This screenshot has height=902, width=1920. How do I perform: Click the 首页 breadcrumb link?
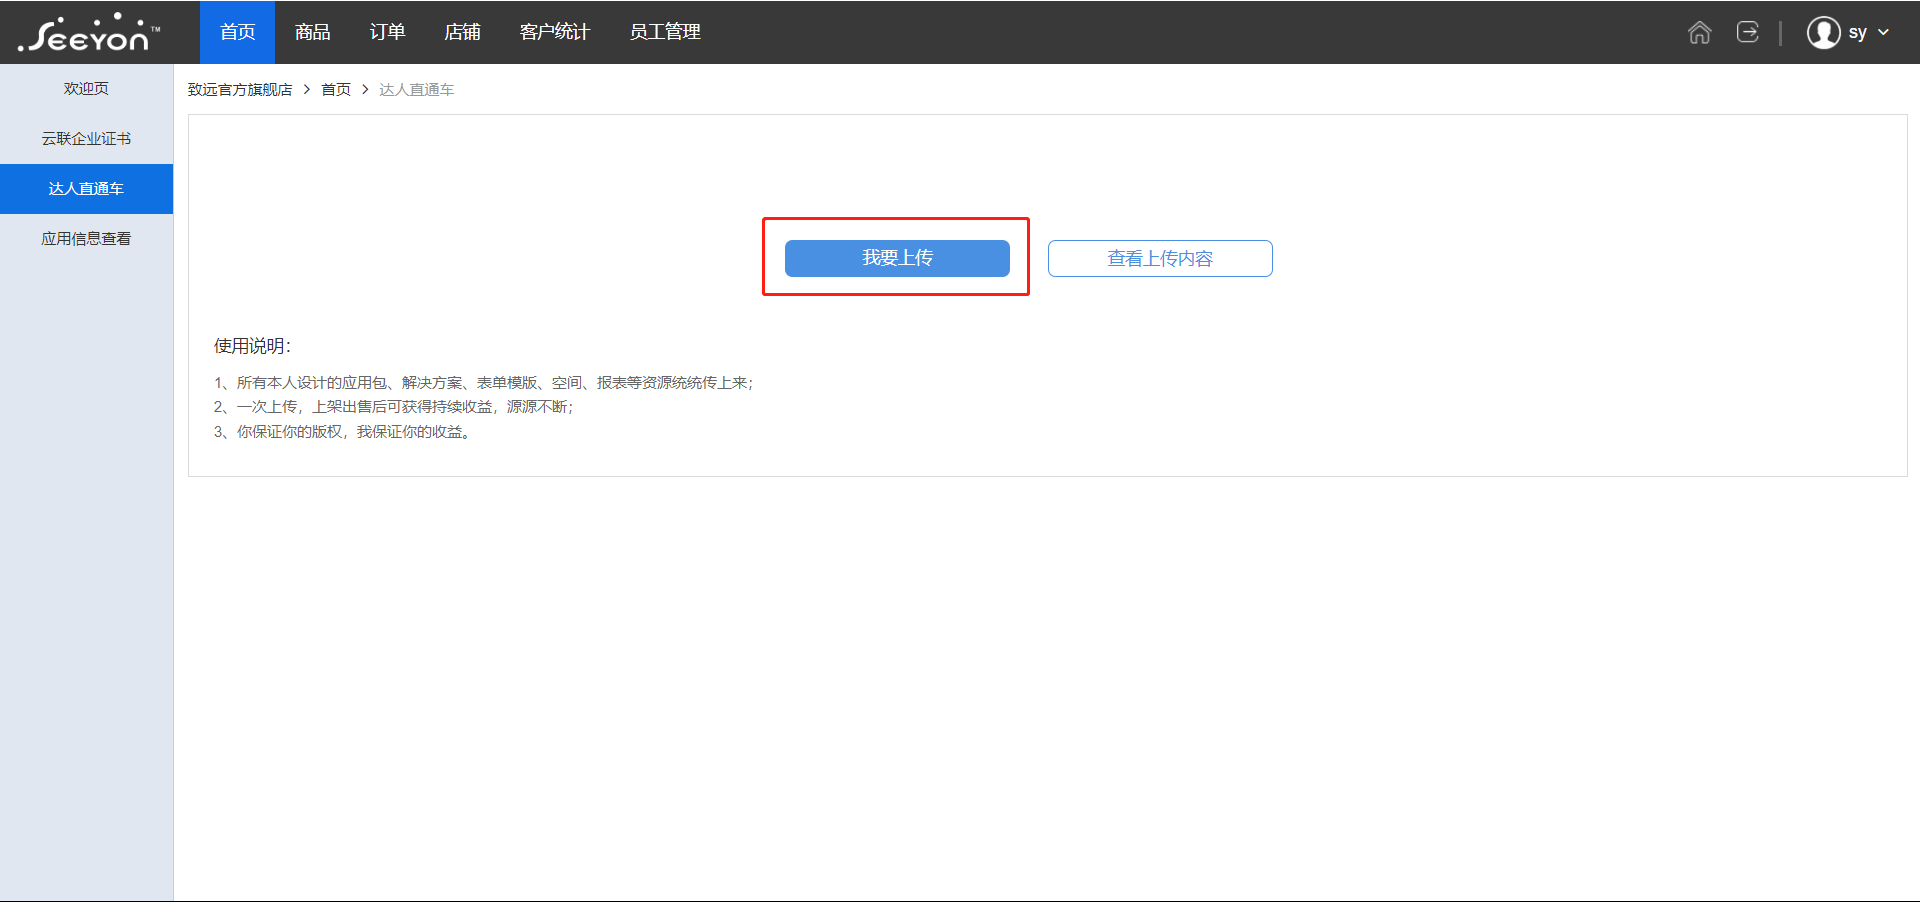[x=336, y=90]
